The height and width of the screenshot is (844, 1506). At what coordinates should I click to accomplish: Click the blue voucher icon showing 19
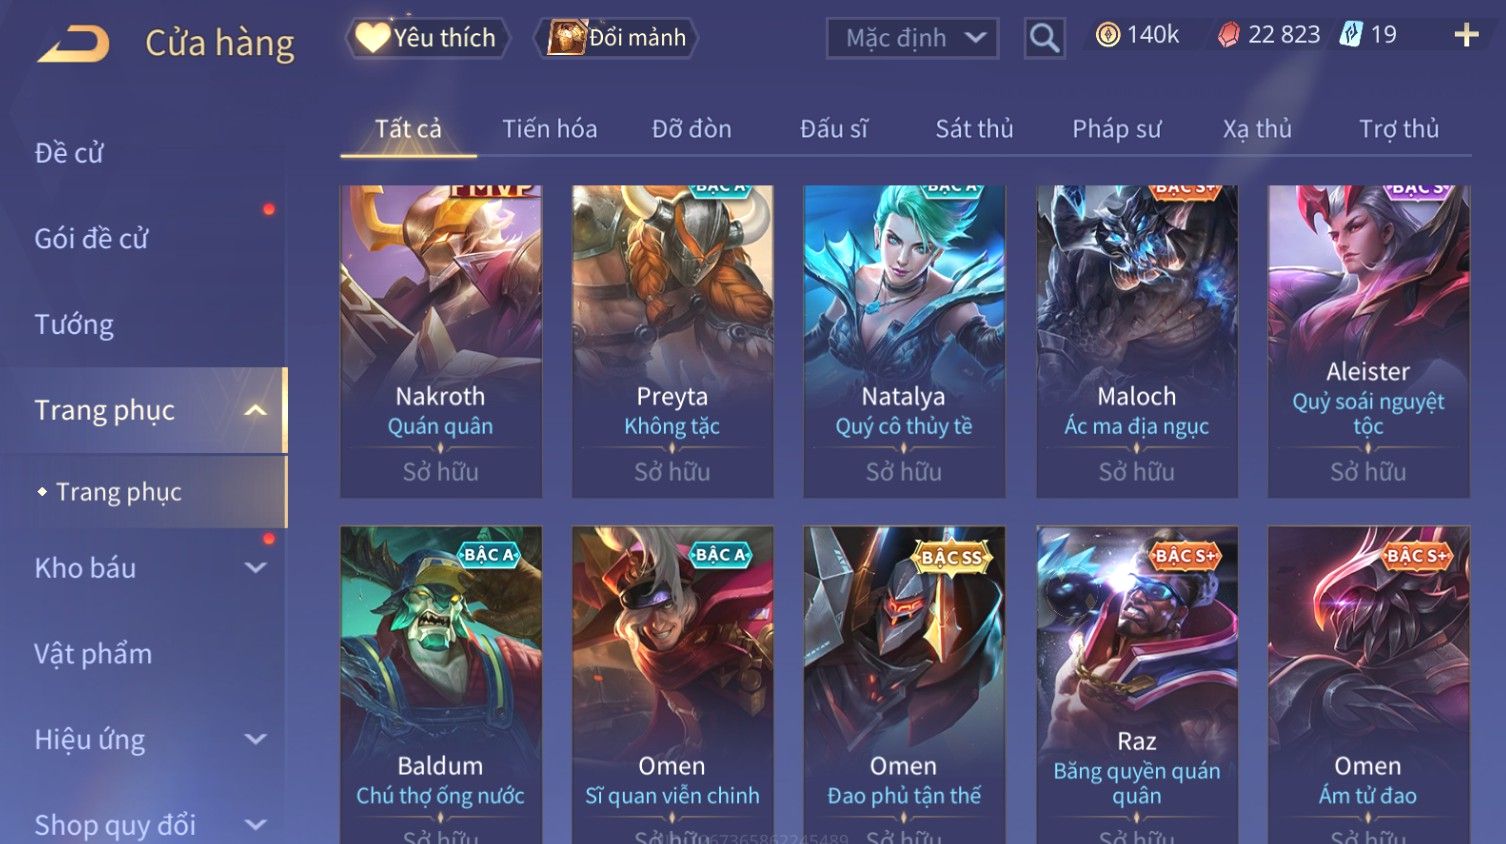click(x=1351, y=35)
